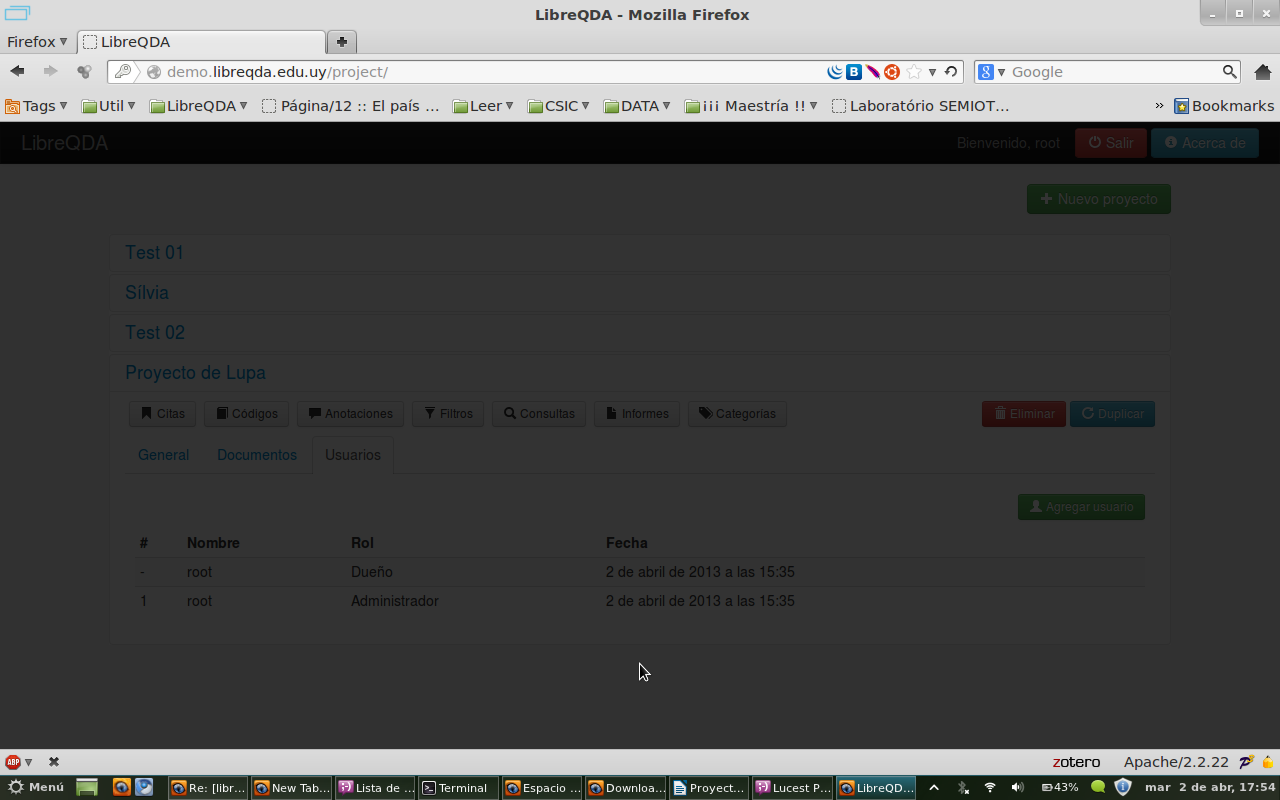Click the zotero status bar label

click(x=1076, y=762)
